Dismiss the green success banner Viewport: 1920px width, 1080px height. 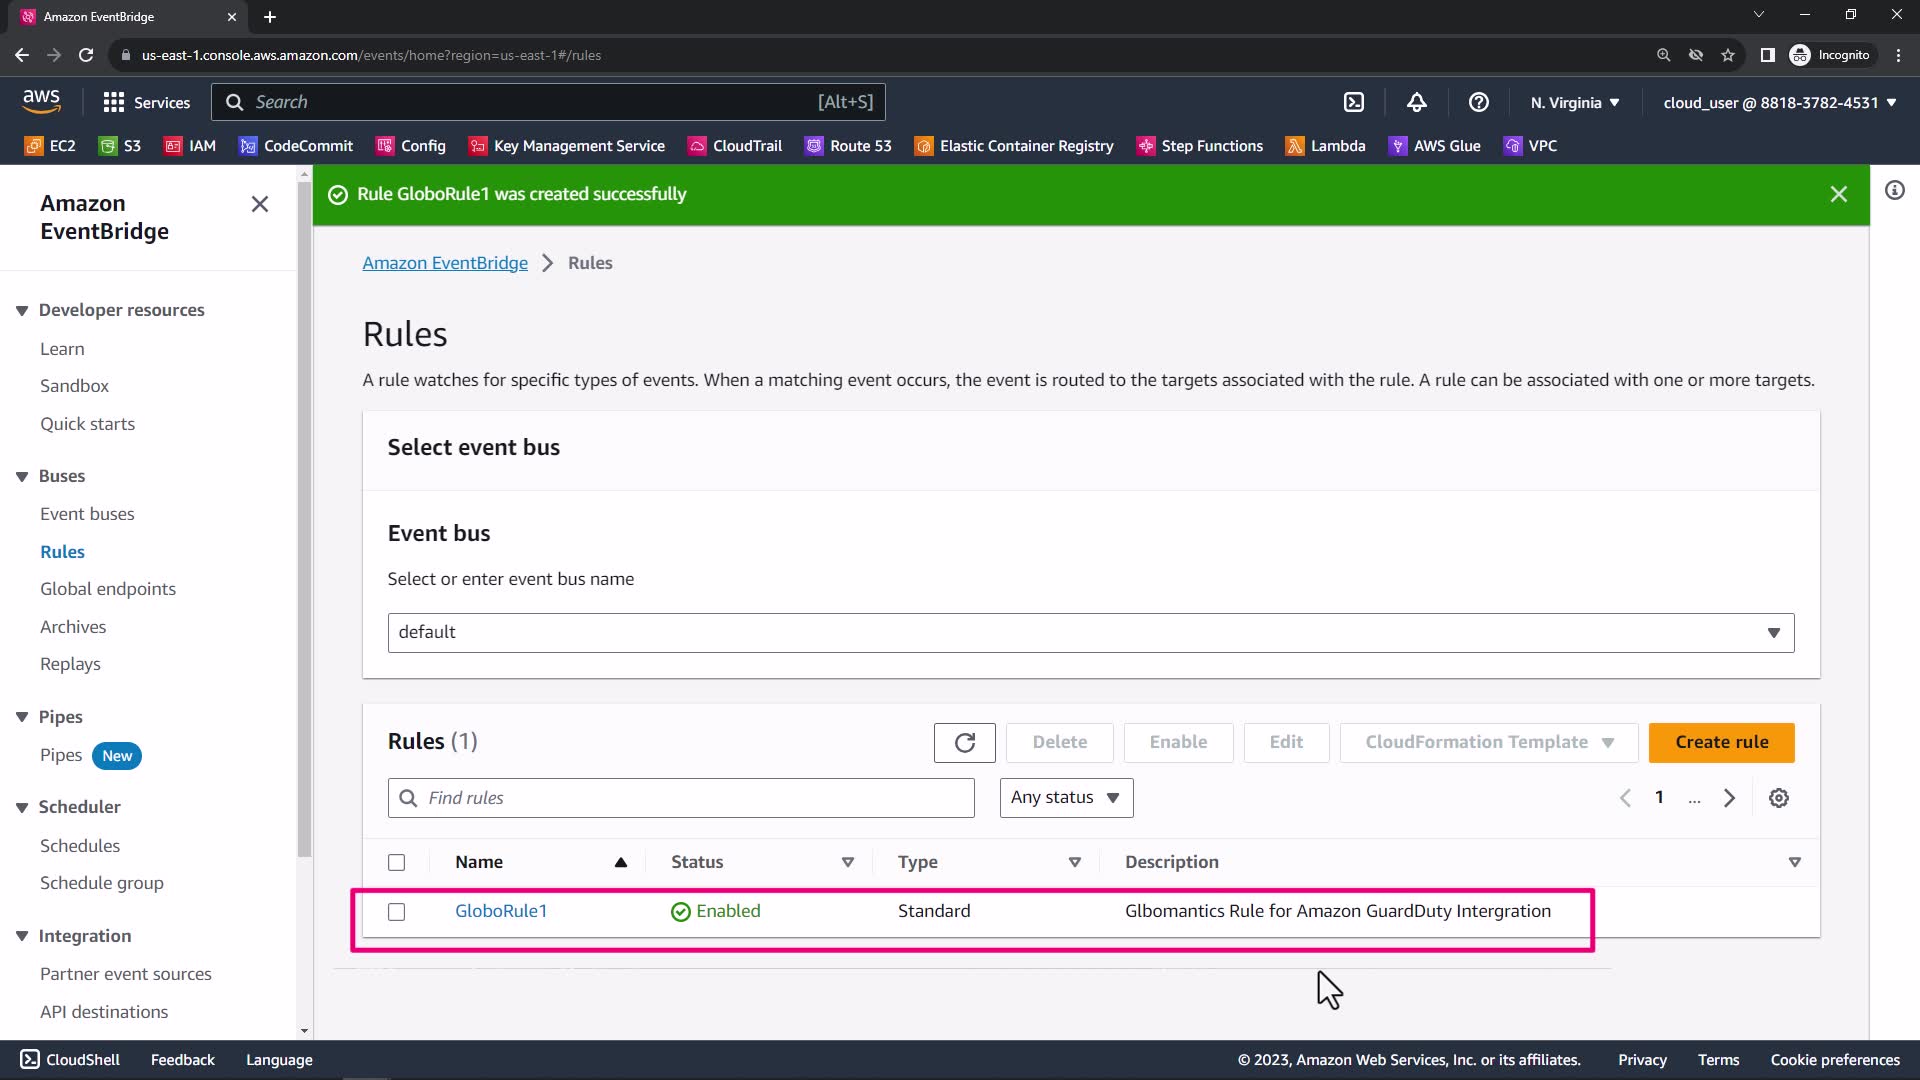tap(1838, 194)
